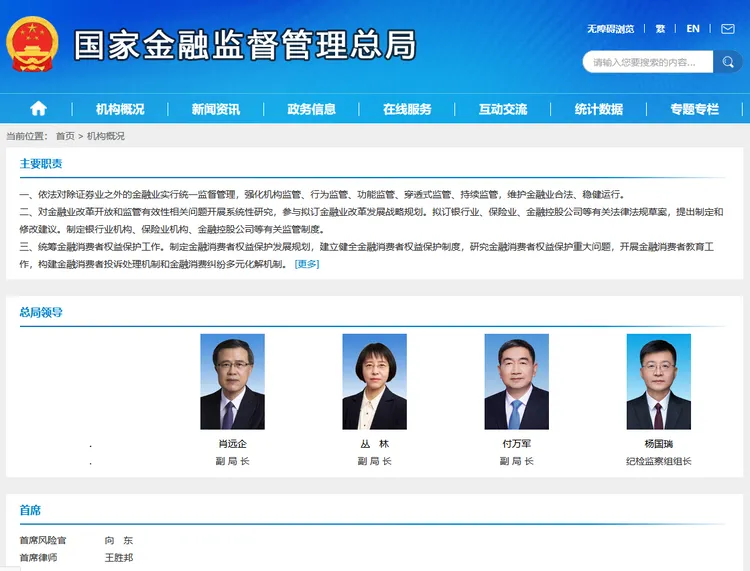Open the 机构概况 menu
The height and width of the screenshot is (571, 750).
point(120,109)
